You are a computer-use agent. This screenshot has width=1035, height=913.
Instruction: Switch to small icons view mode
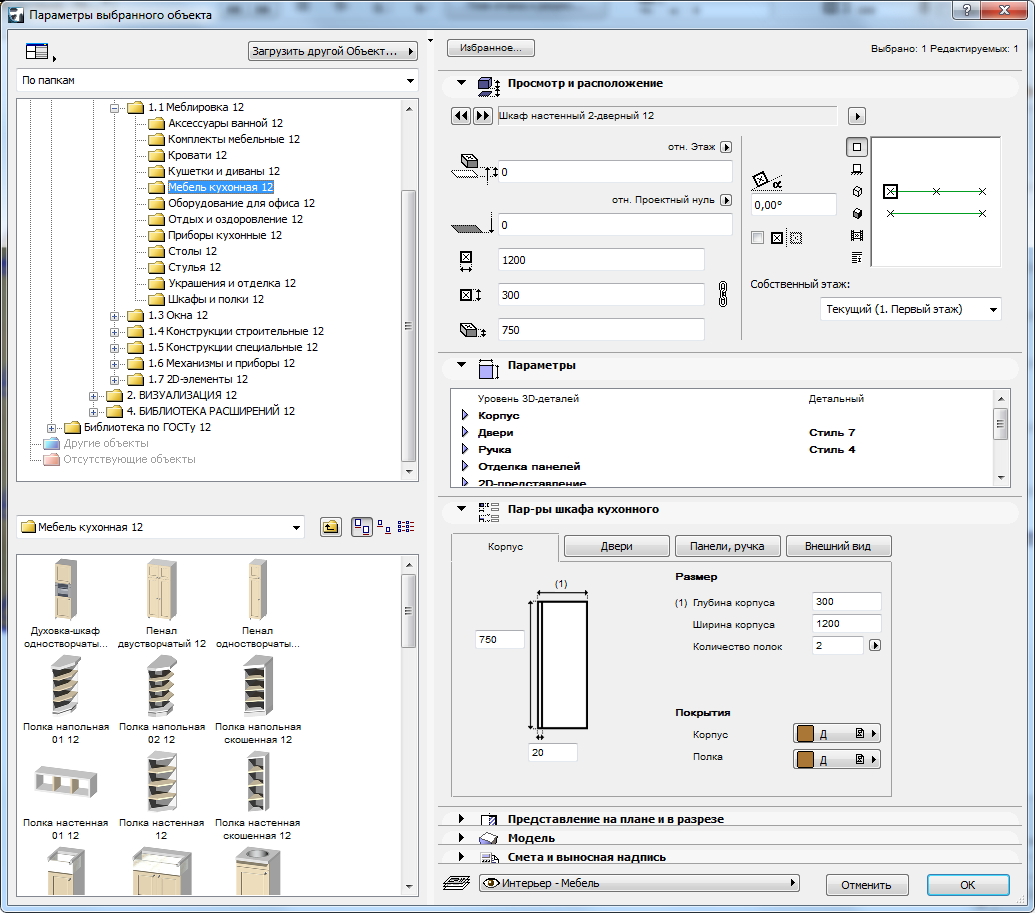pos(384,527)
